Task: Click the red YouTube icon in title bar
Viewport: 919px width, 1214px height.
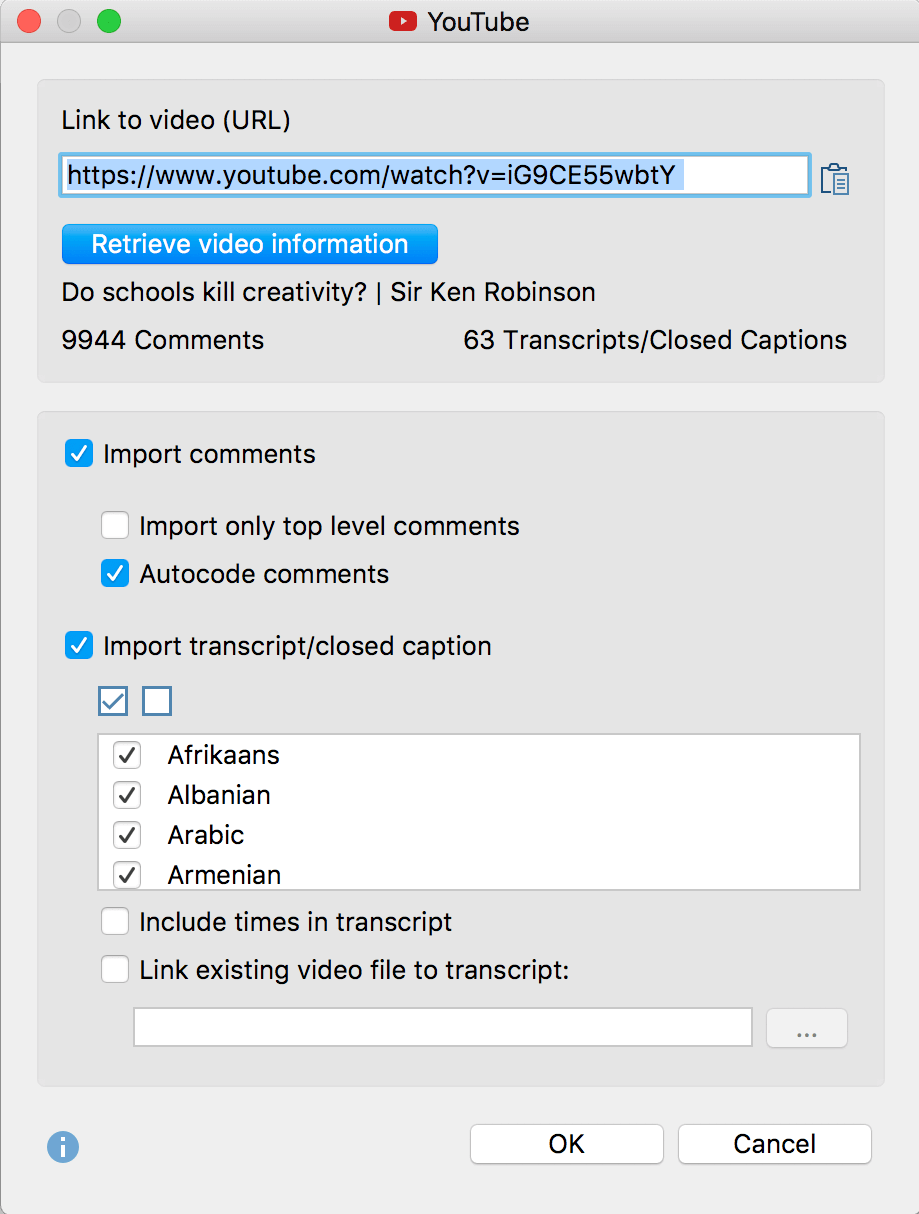Action: click(x=403, y=21)
